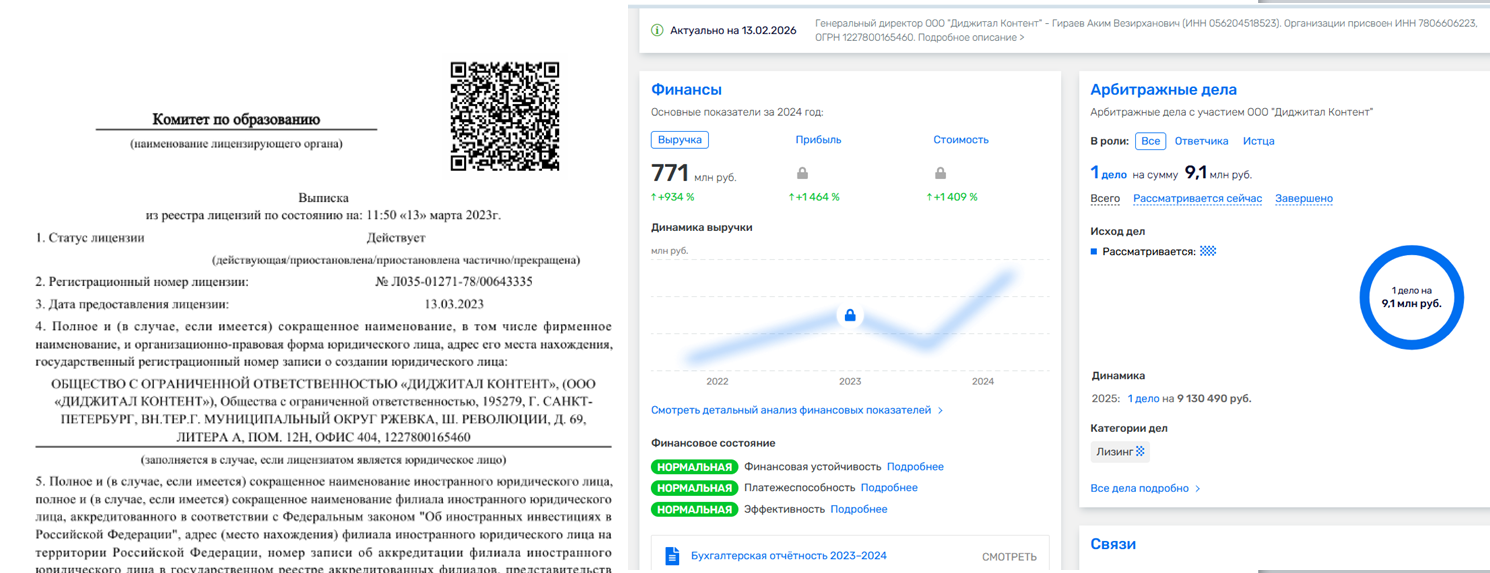Image resolution: width=1490 pixels, height=573 pixels.
Task: Show Завершено cases
Action: pyautogui.click(x=1304, y=198)
